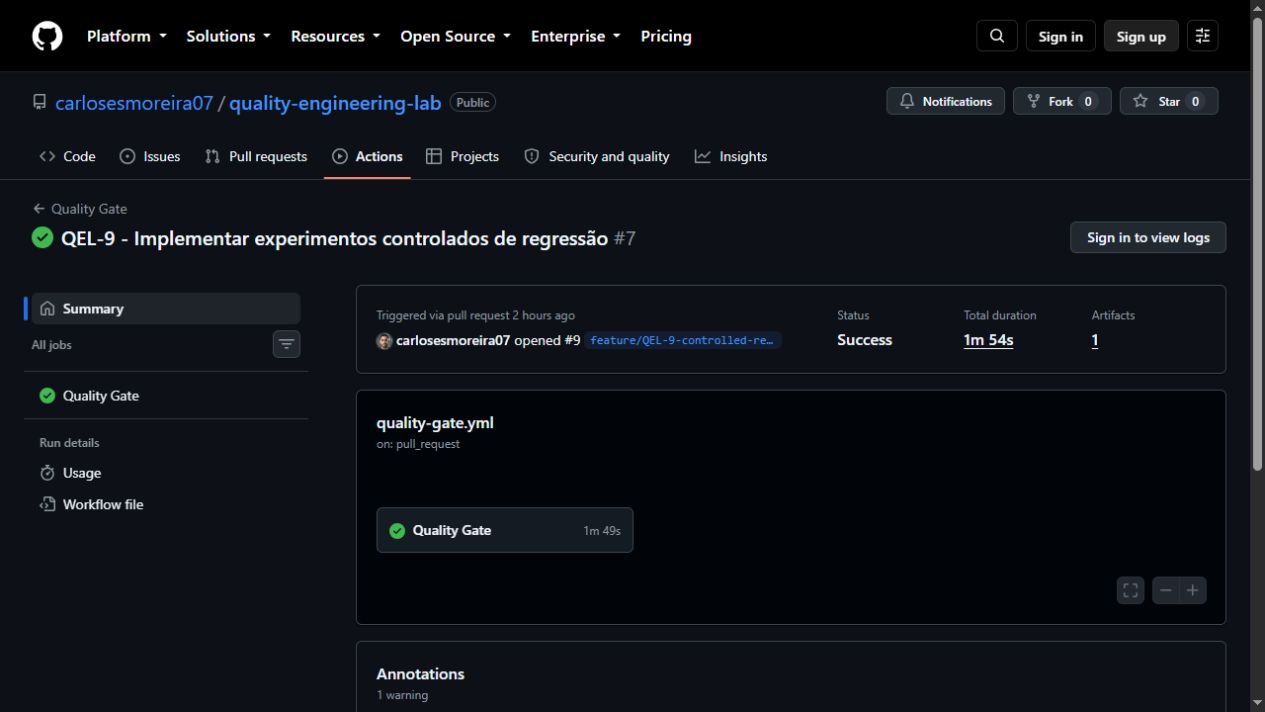Click the fullscreen graph icon
The image size is (1265, 712).
pos(1131,590)
